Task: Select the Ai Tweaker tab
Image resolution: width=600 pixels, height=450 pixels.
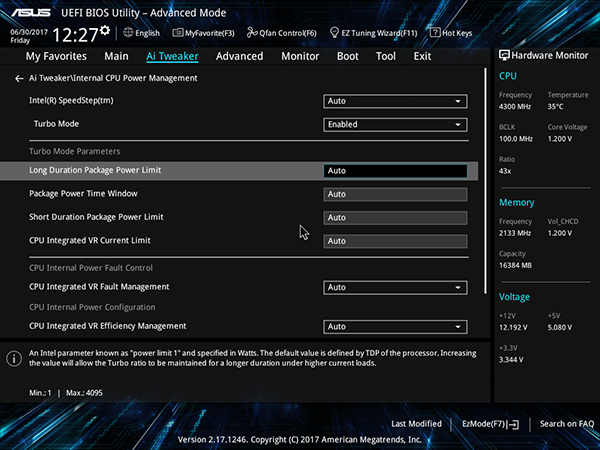Action: [x=172, y=56]
